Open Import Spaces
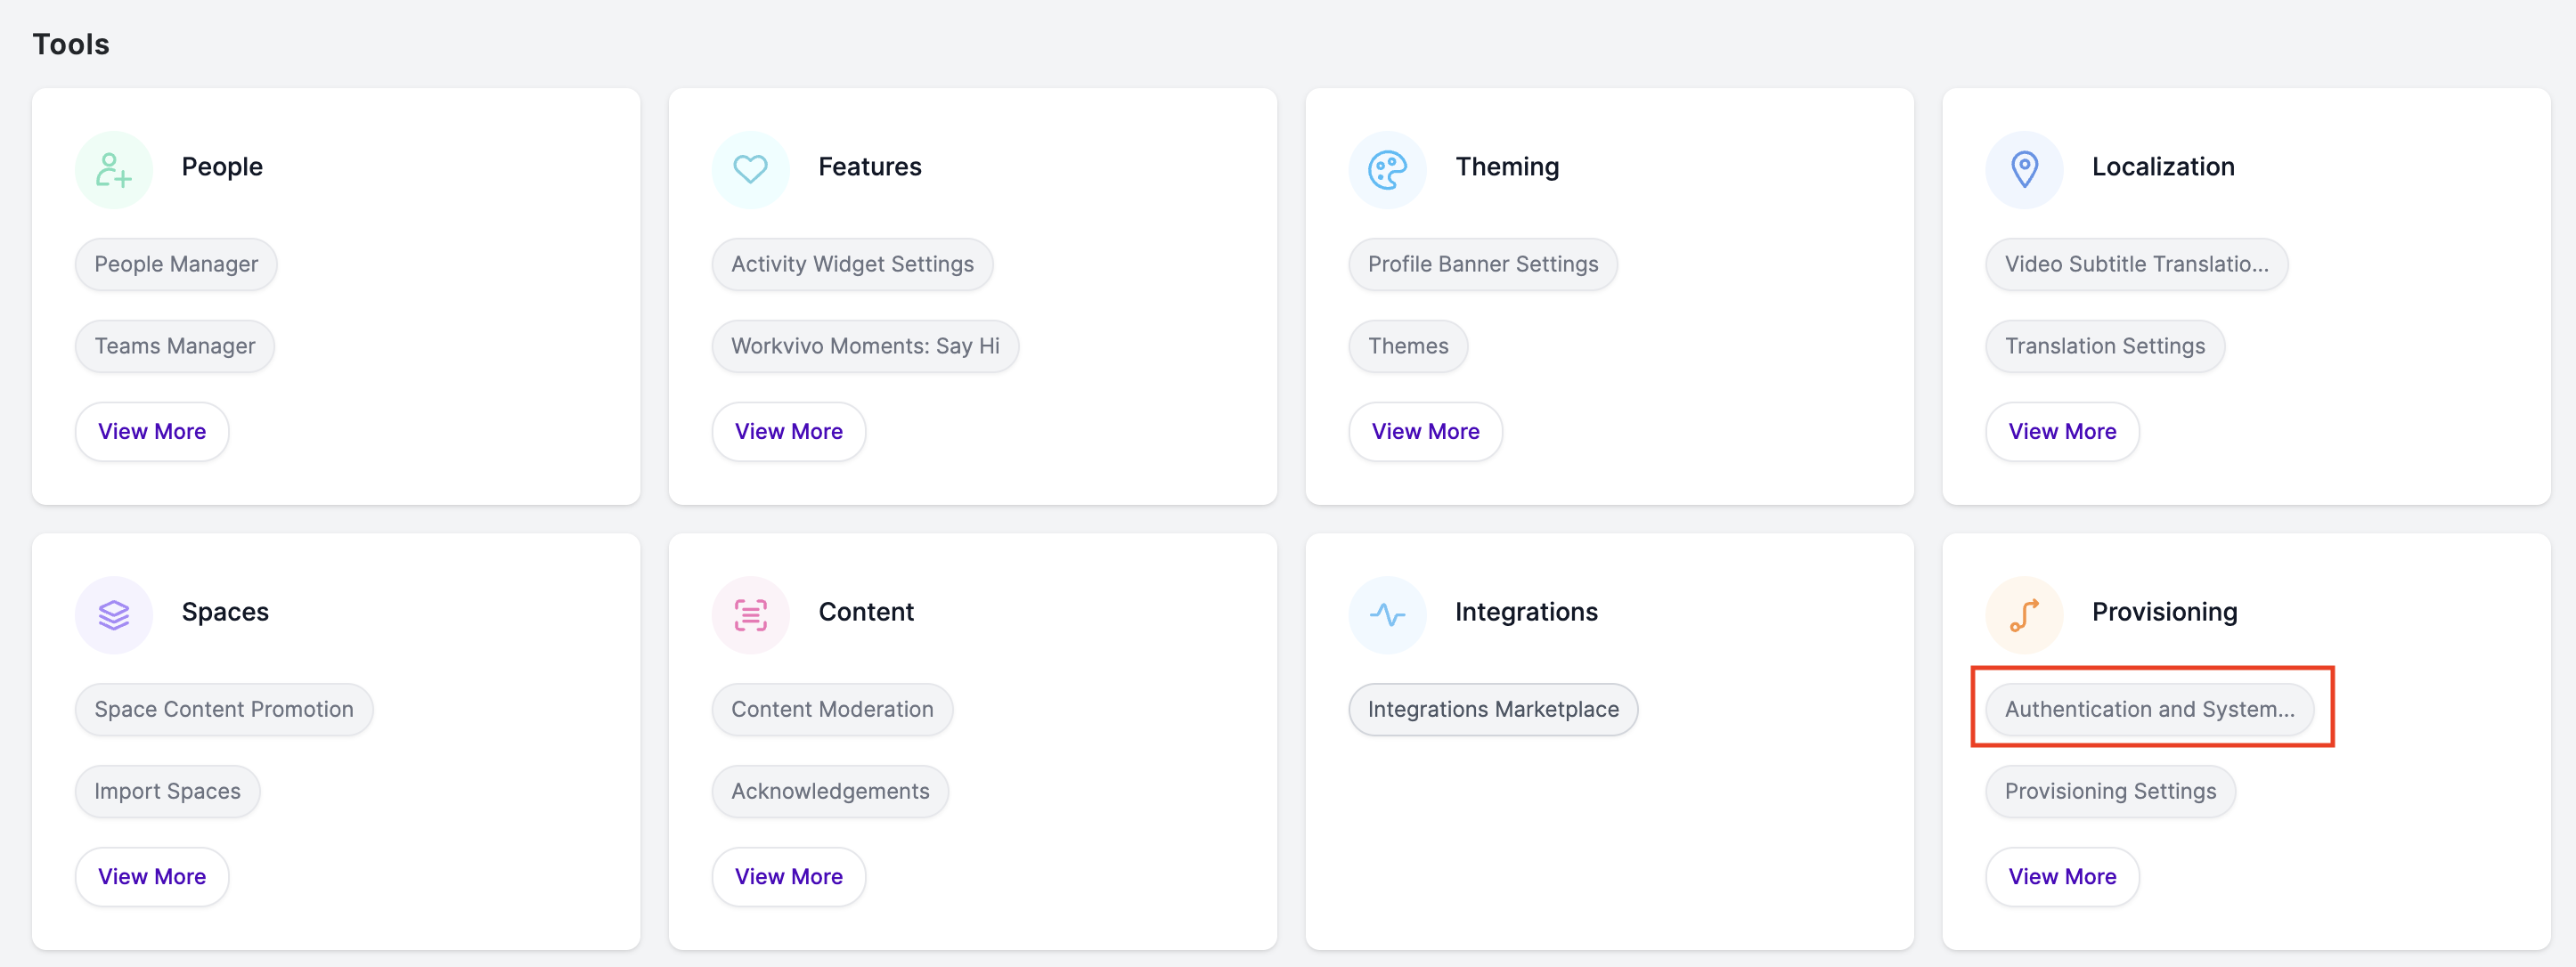The height and width of the screenshot is (967, 2576). pyautogui.click(x=168, y=791)
